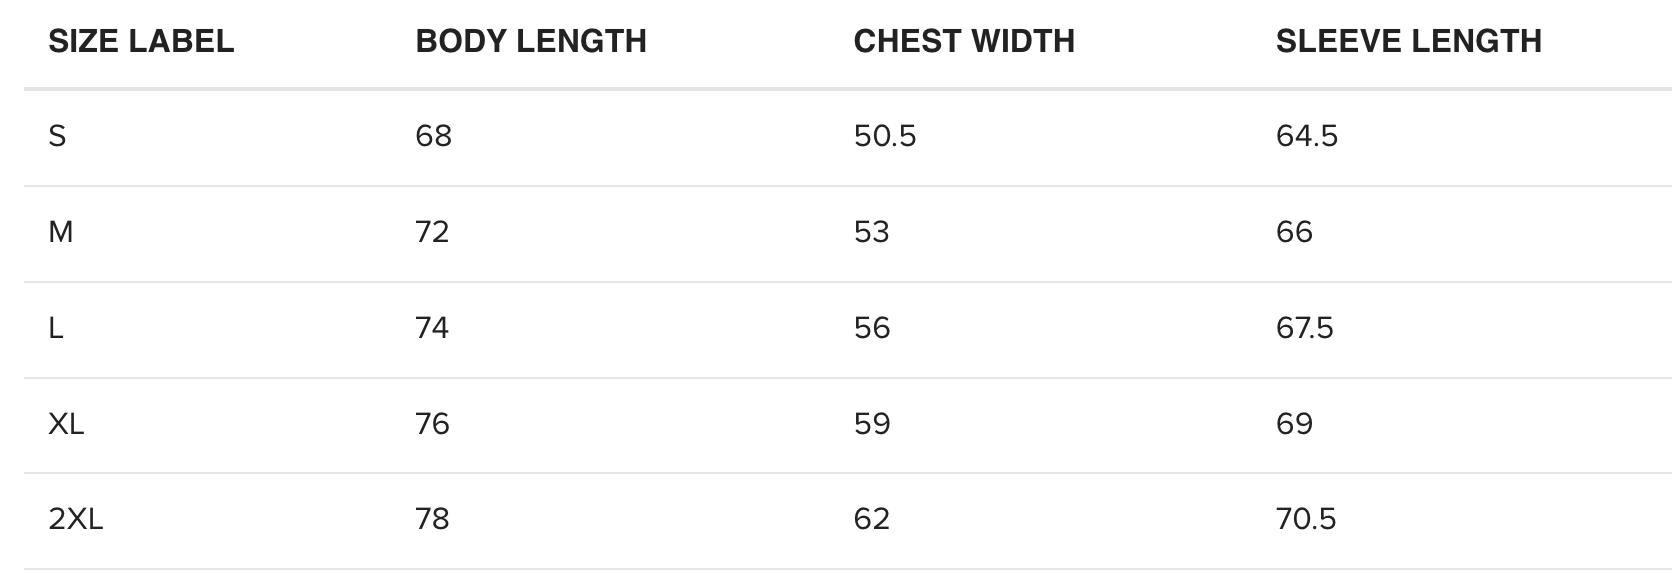
Task: Click body length value 78
Action: tap(432, 519)
